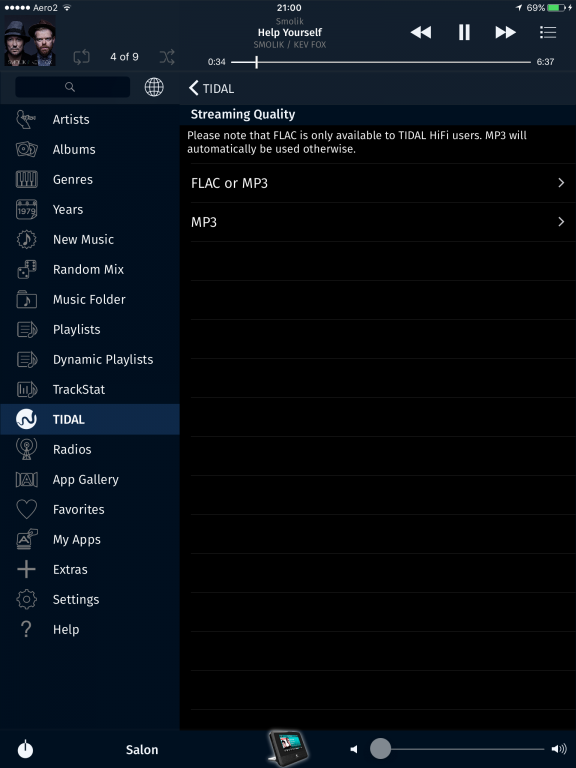Screen dimensions: 576x768
Task: Select Settings menu label
Action: point(76,600)
